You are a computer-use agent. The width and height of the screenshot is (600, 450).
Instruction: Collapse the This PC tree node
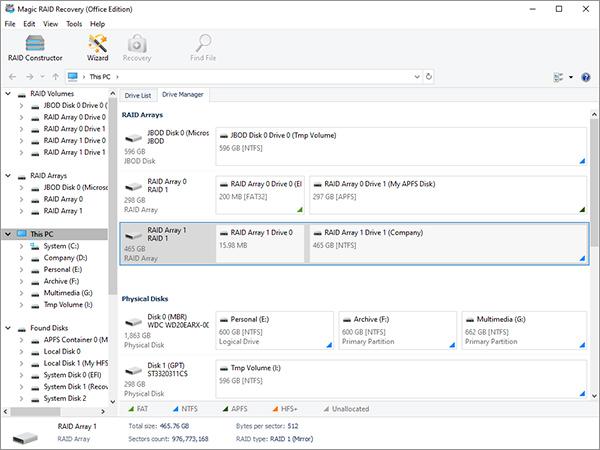[8, 234]
